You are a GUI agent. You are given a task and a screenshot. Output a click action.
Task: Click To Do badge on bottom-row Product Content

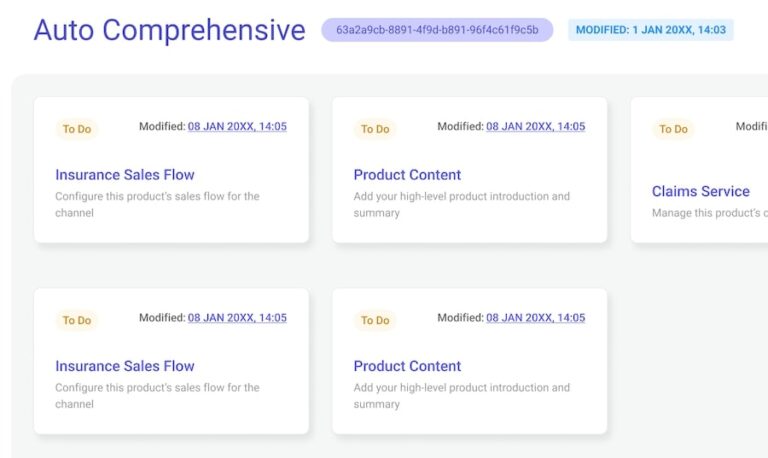[x=375, y=320]
